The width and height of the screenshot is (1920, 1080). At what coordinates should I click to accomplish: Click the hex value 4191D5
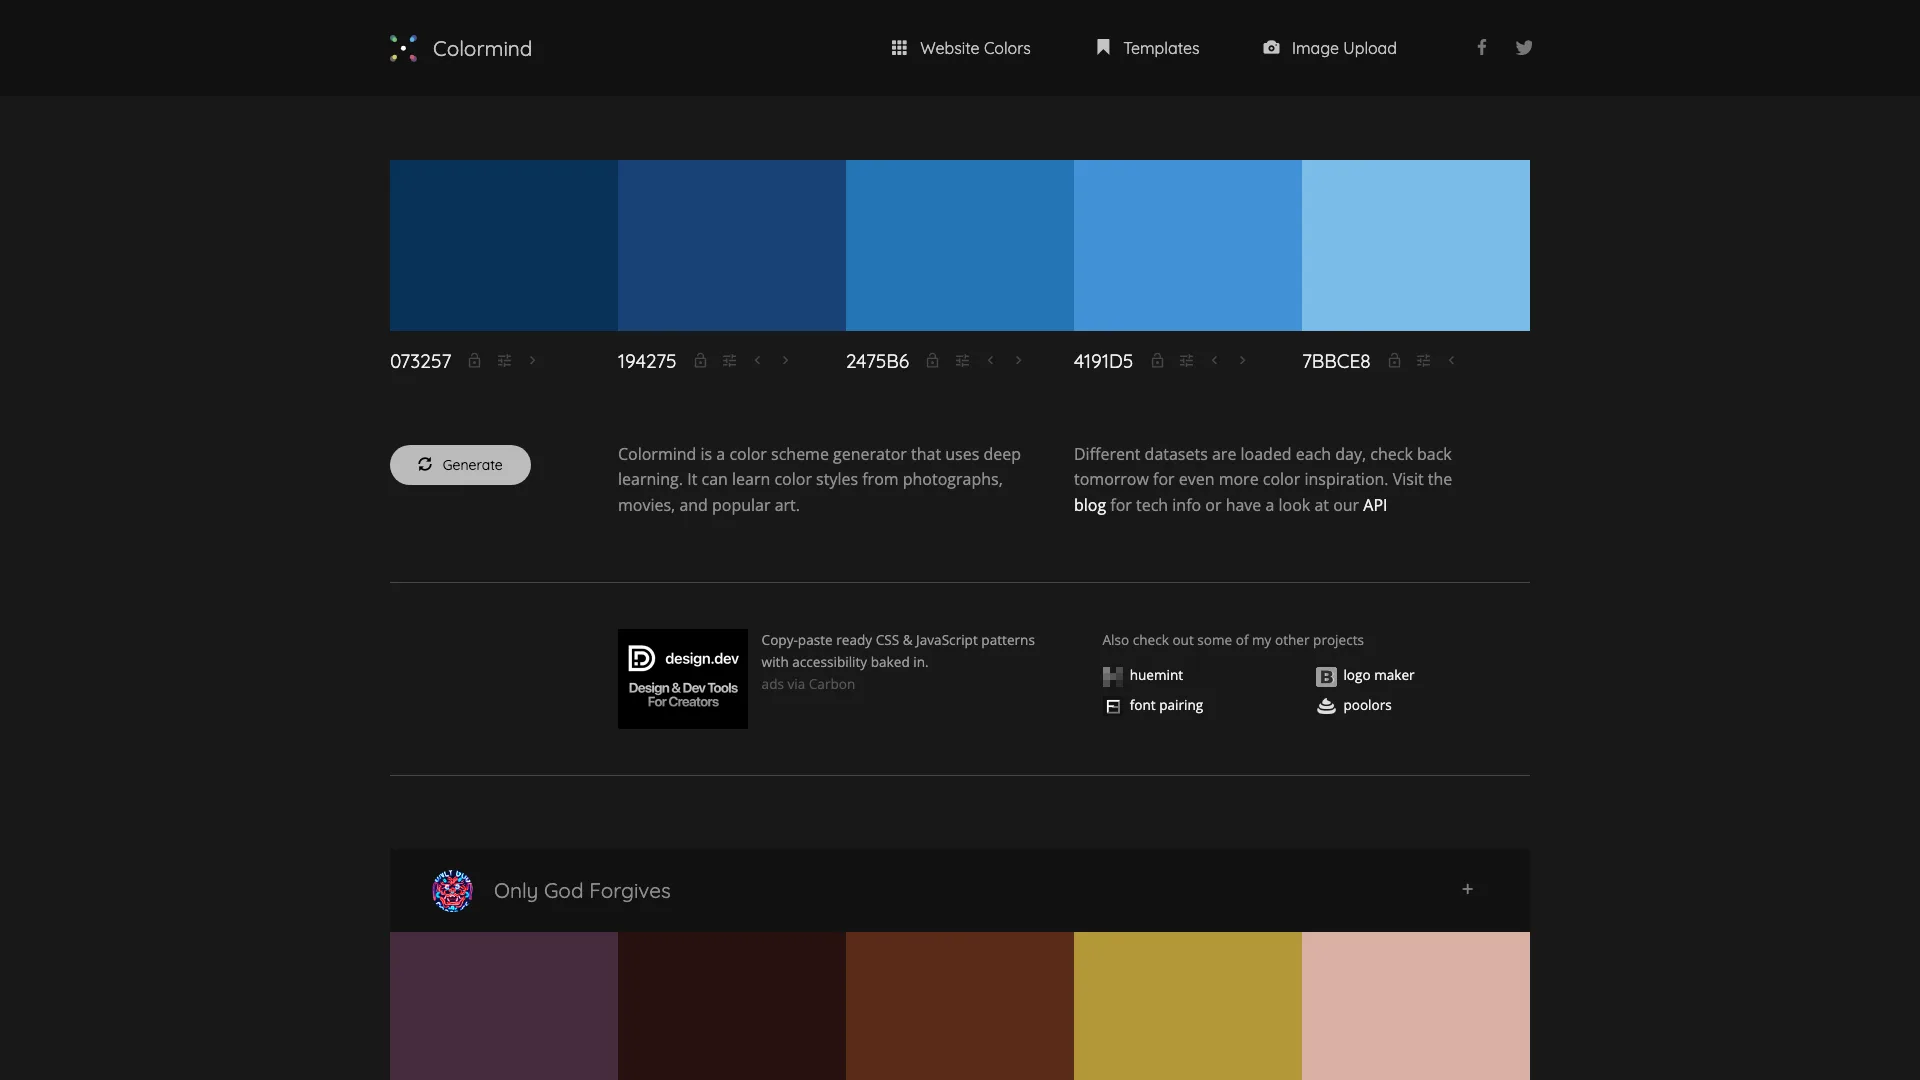pos(1103,361)
